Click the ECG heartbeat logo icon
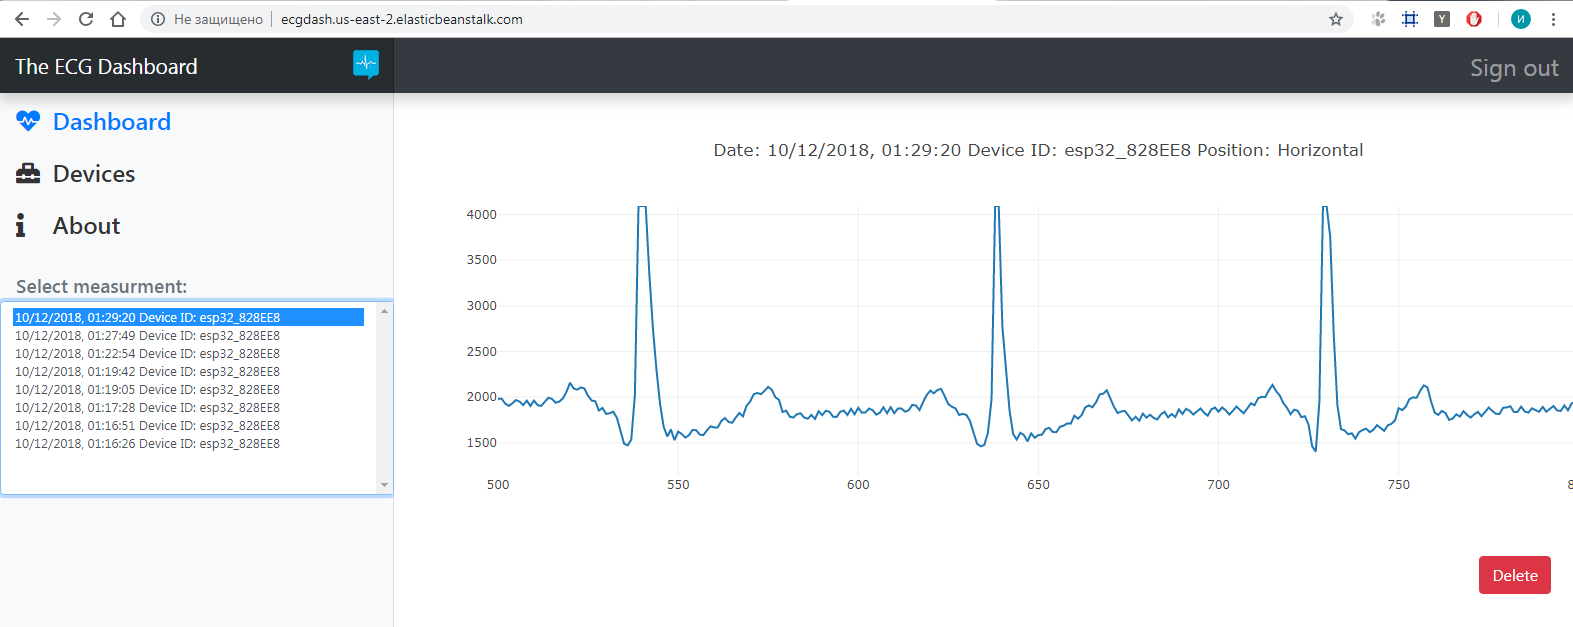The image size is (1573, 627). click(x=366, y=65)
